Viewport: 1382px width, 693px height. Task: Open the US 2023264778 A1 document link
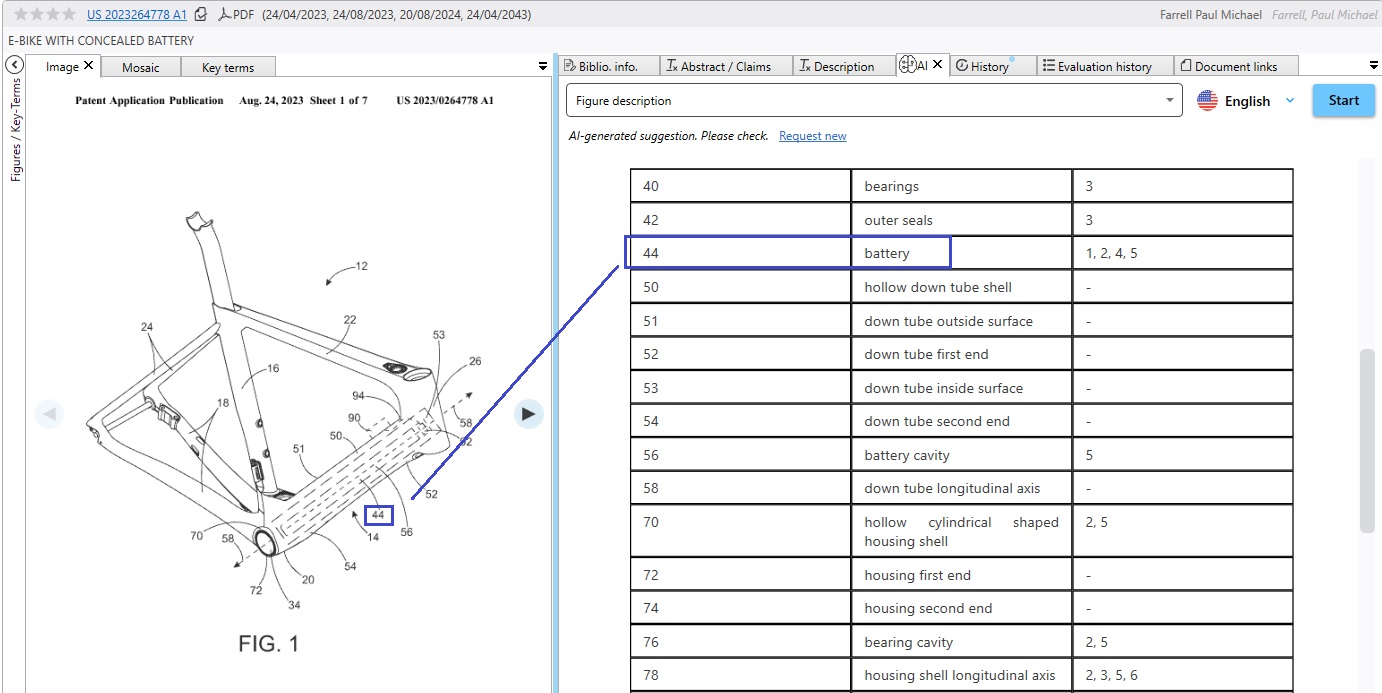136,15
